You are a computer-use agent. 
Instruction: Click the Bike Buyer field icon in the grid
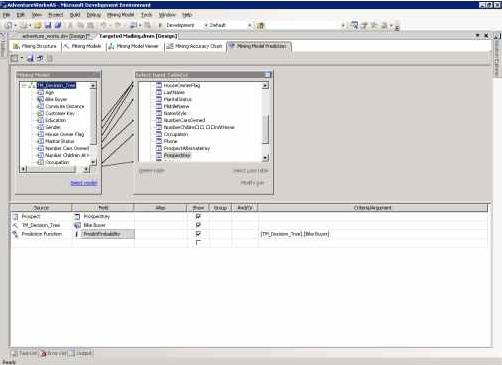[x=77, y=225]
